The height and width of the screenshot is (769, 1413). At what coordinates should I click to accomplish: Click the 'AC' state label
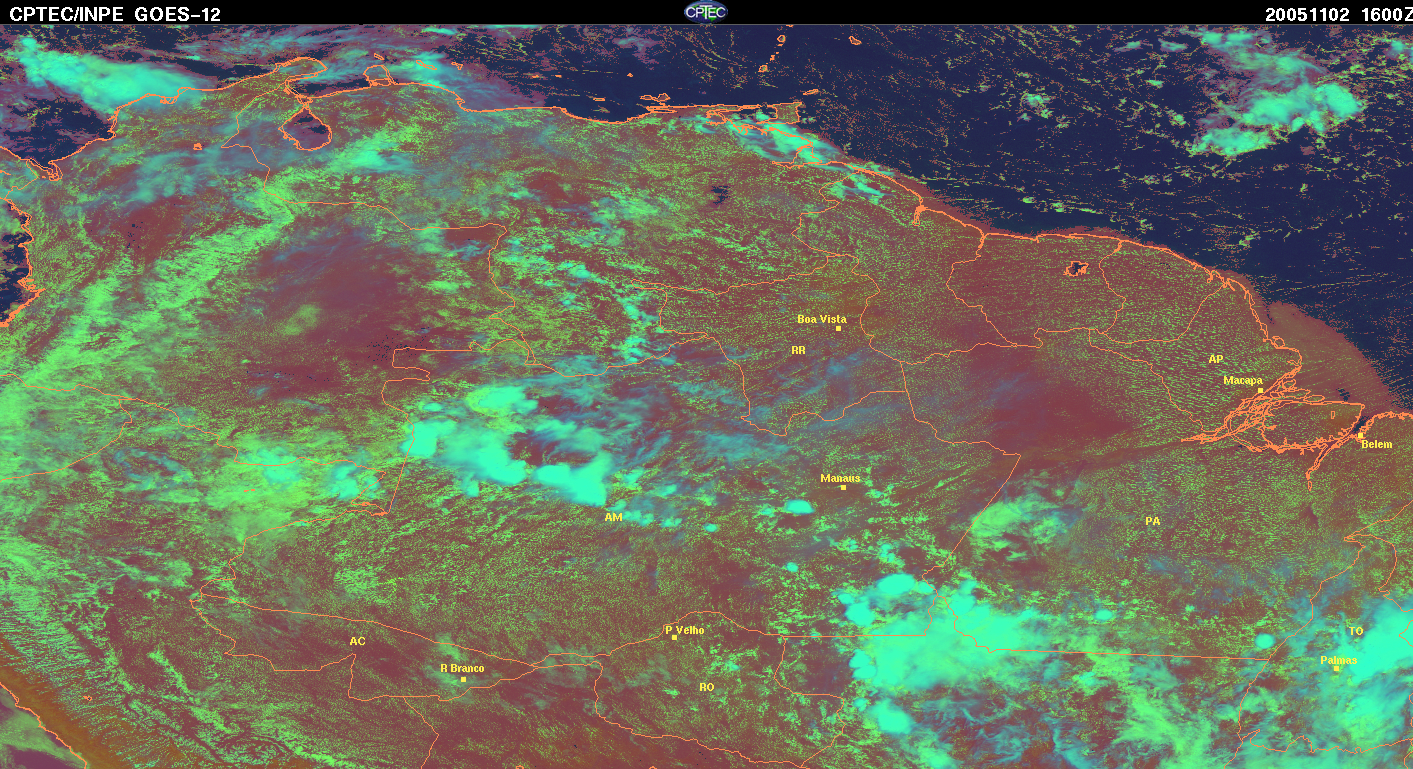(x=357, y=640)
